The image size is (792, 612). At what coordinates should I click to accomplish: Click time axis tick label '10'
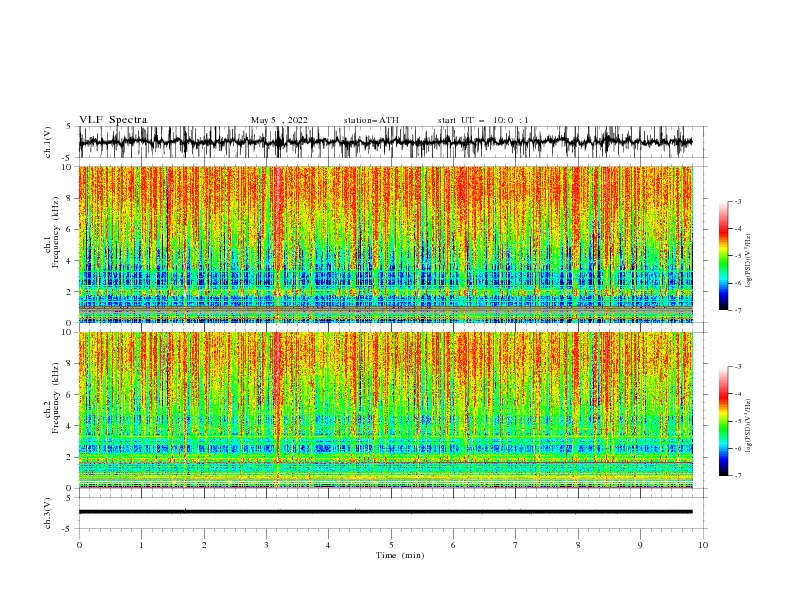click(x=703, y=545)
